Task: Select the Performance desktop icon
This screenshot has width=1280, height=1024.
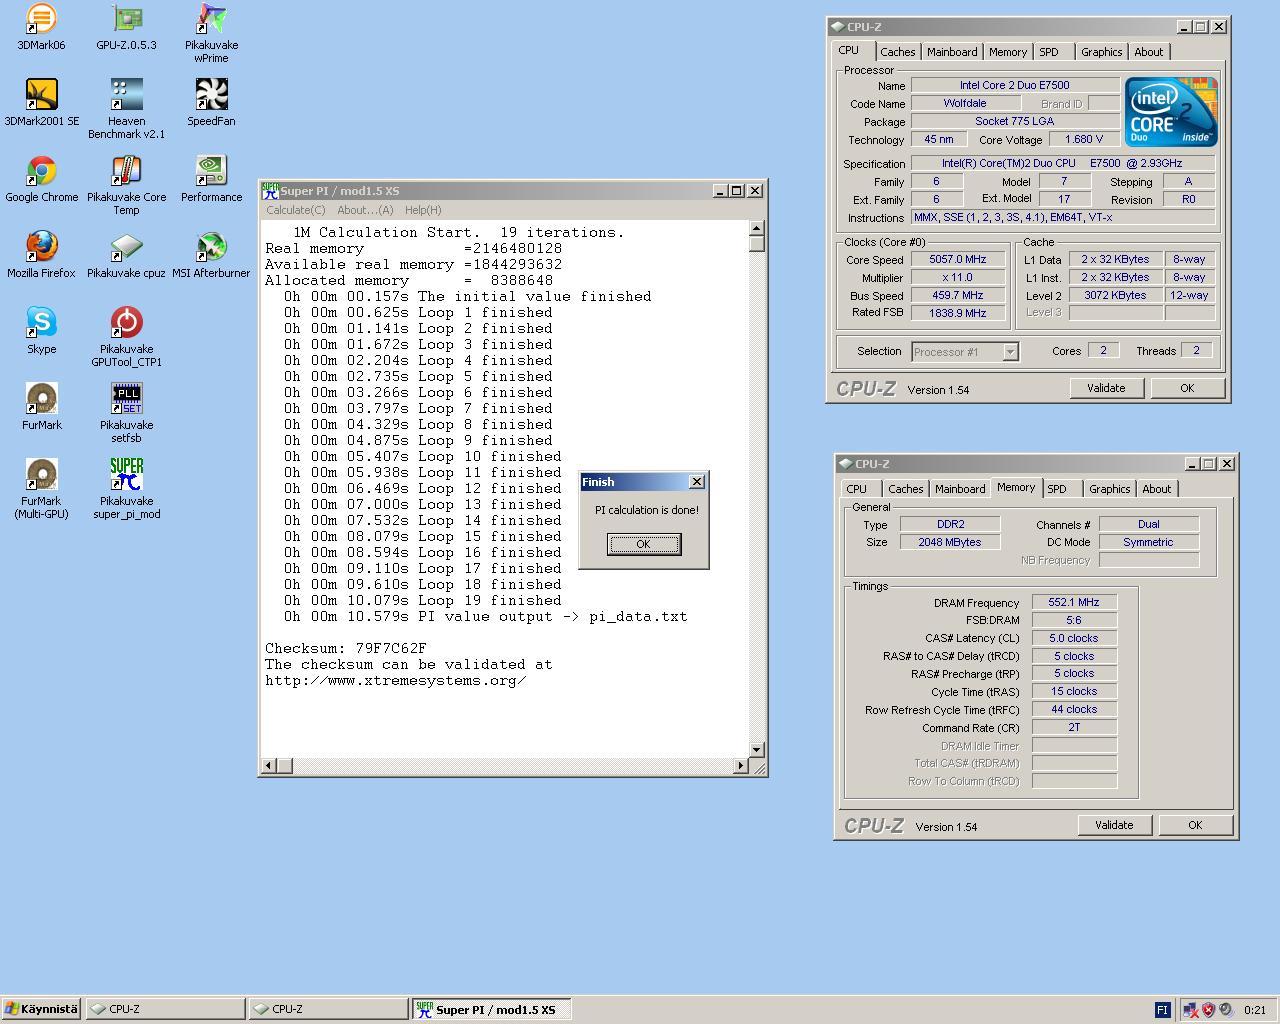Action: tap(211, 179)
